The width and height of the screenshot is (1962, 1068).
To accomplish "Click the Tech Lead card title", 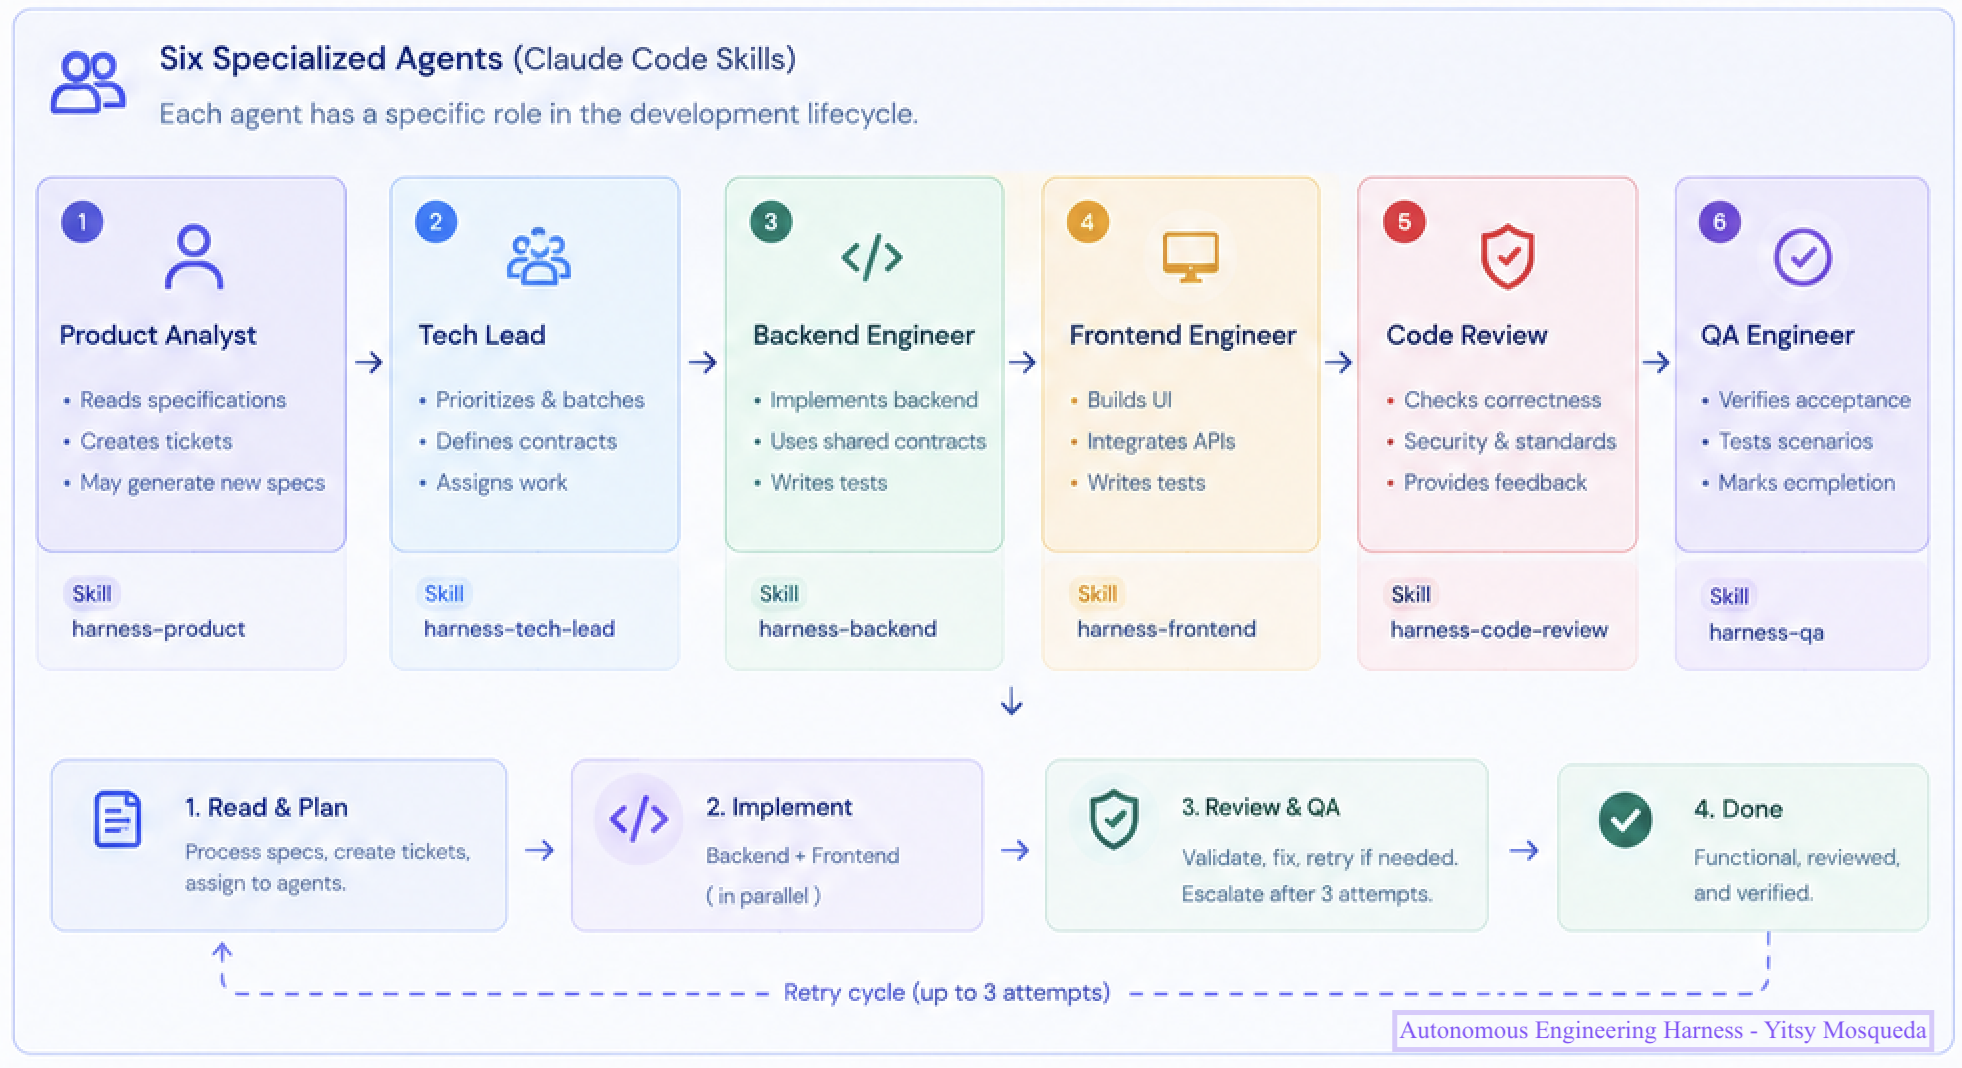I will coord(482,335).
